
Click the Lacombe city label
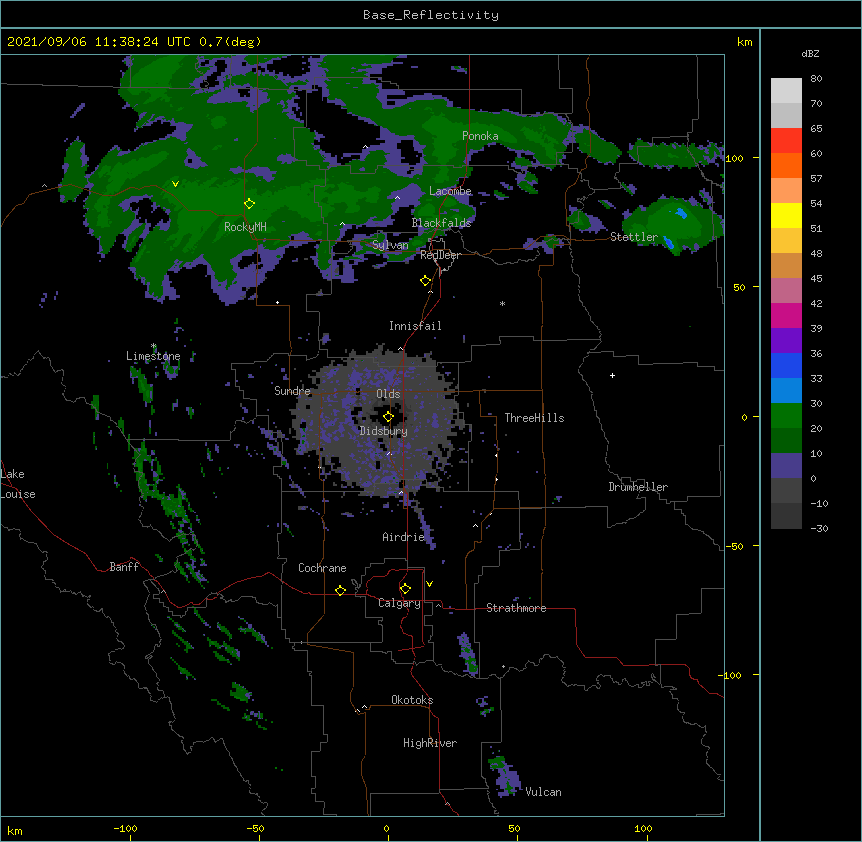coord(450,191)
